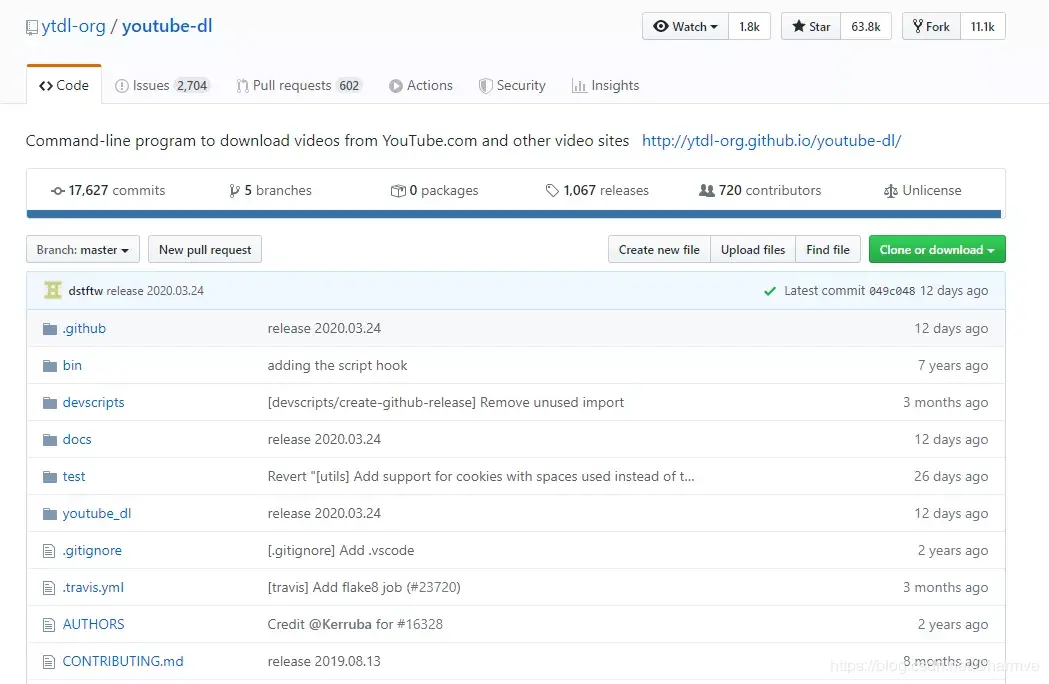This screenshot has width=1049, height=684.
Task: Star the repository
Action: [811, 26]
